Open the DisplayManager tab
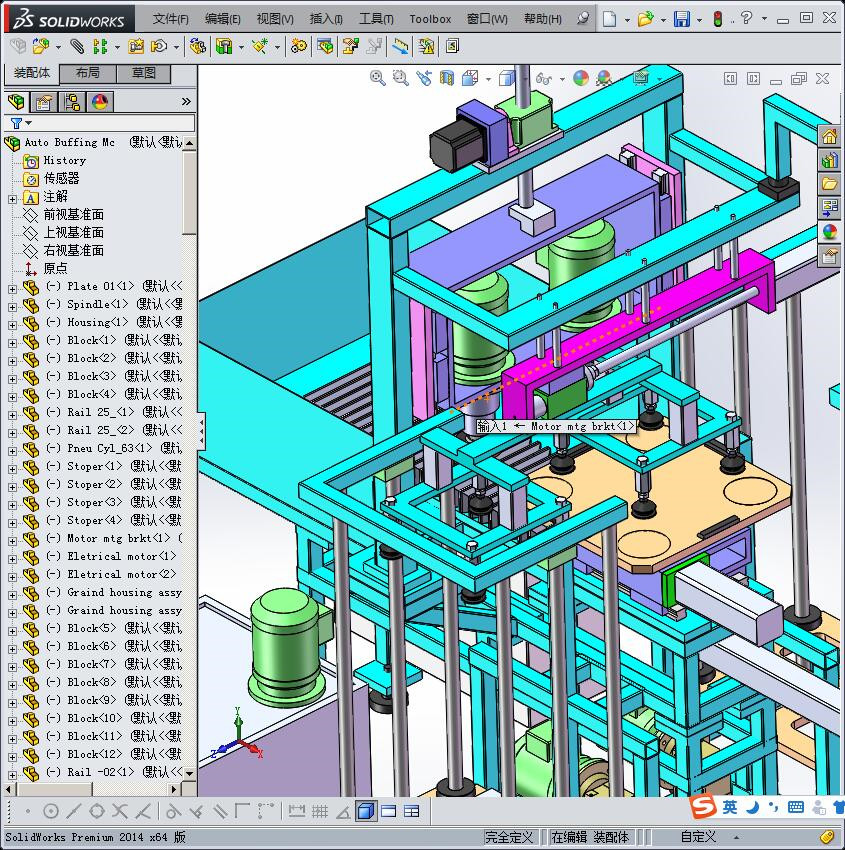 [x=100, y=101]
